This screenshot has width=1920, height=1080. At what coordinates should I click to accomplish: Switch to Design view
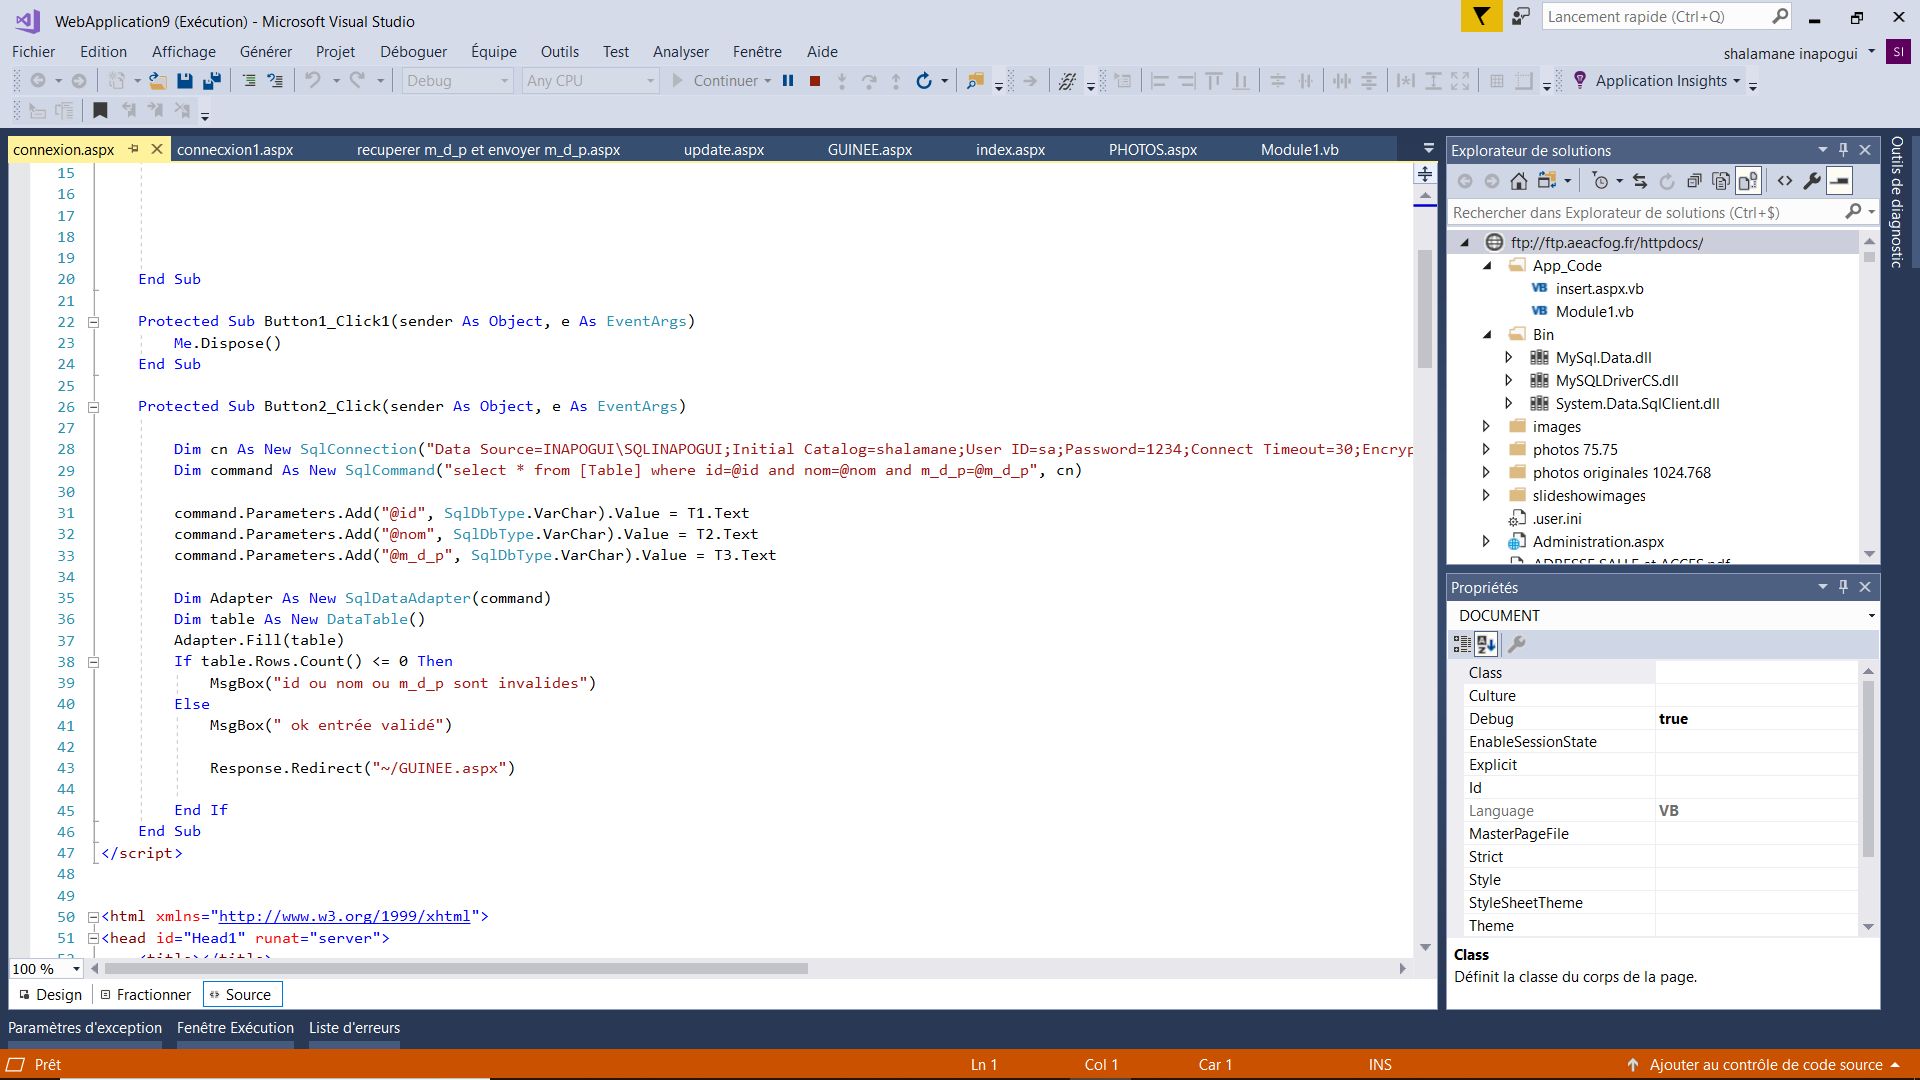click(x=50, y=994)
